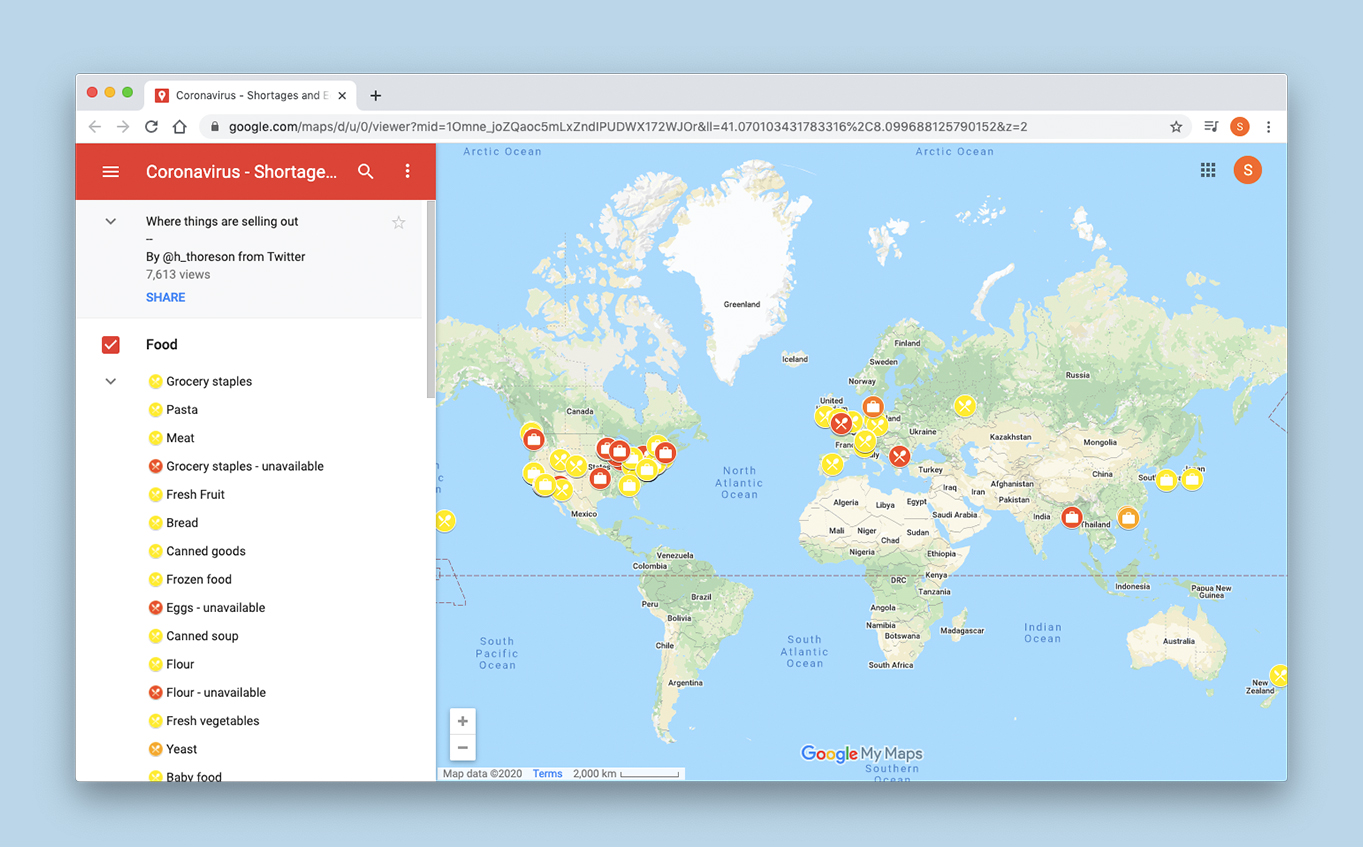Viewport: 1363px width, 849px height.
Task: Click the sidebar scrollbar
Action: pos(431,300)
